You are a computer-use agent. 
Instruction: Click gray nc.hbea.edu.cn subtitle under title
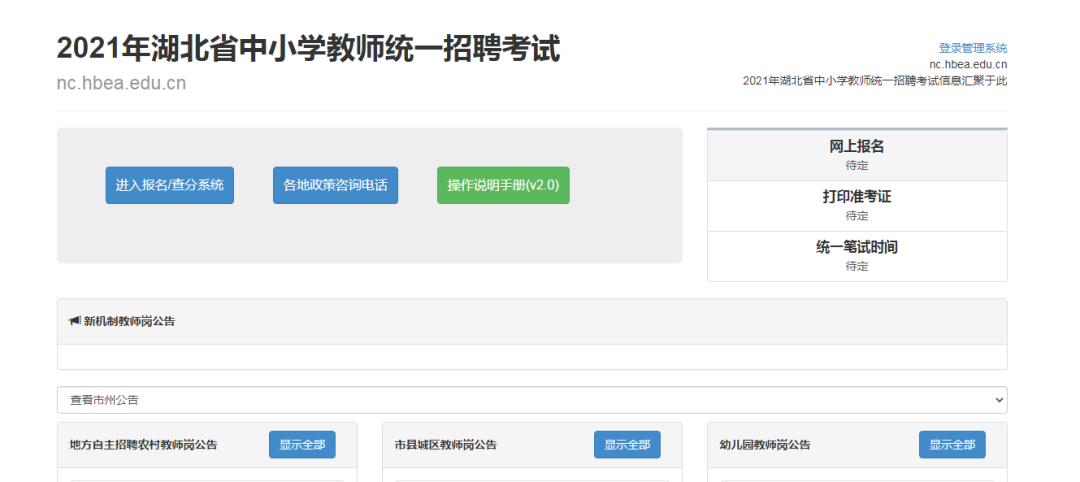coord(121,83)
